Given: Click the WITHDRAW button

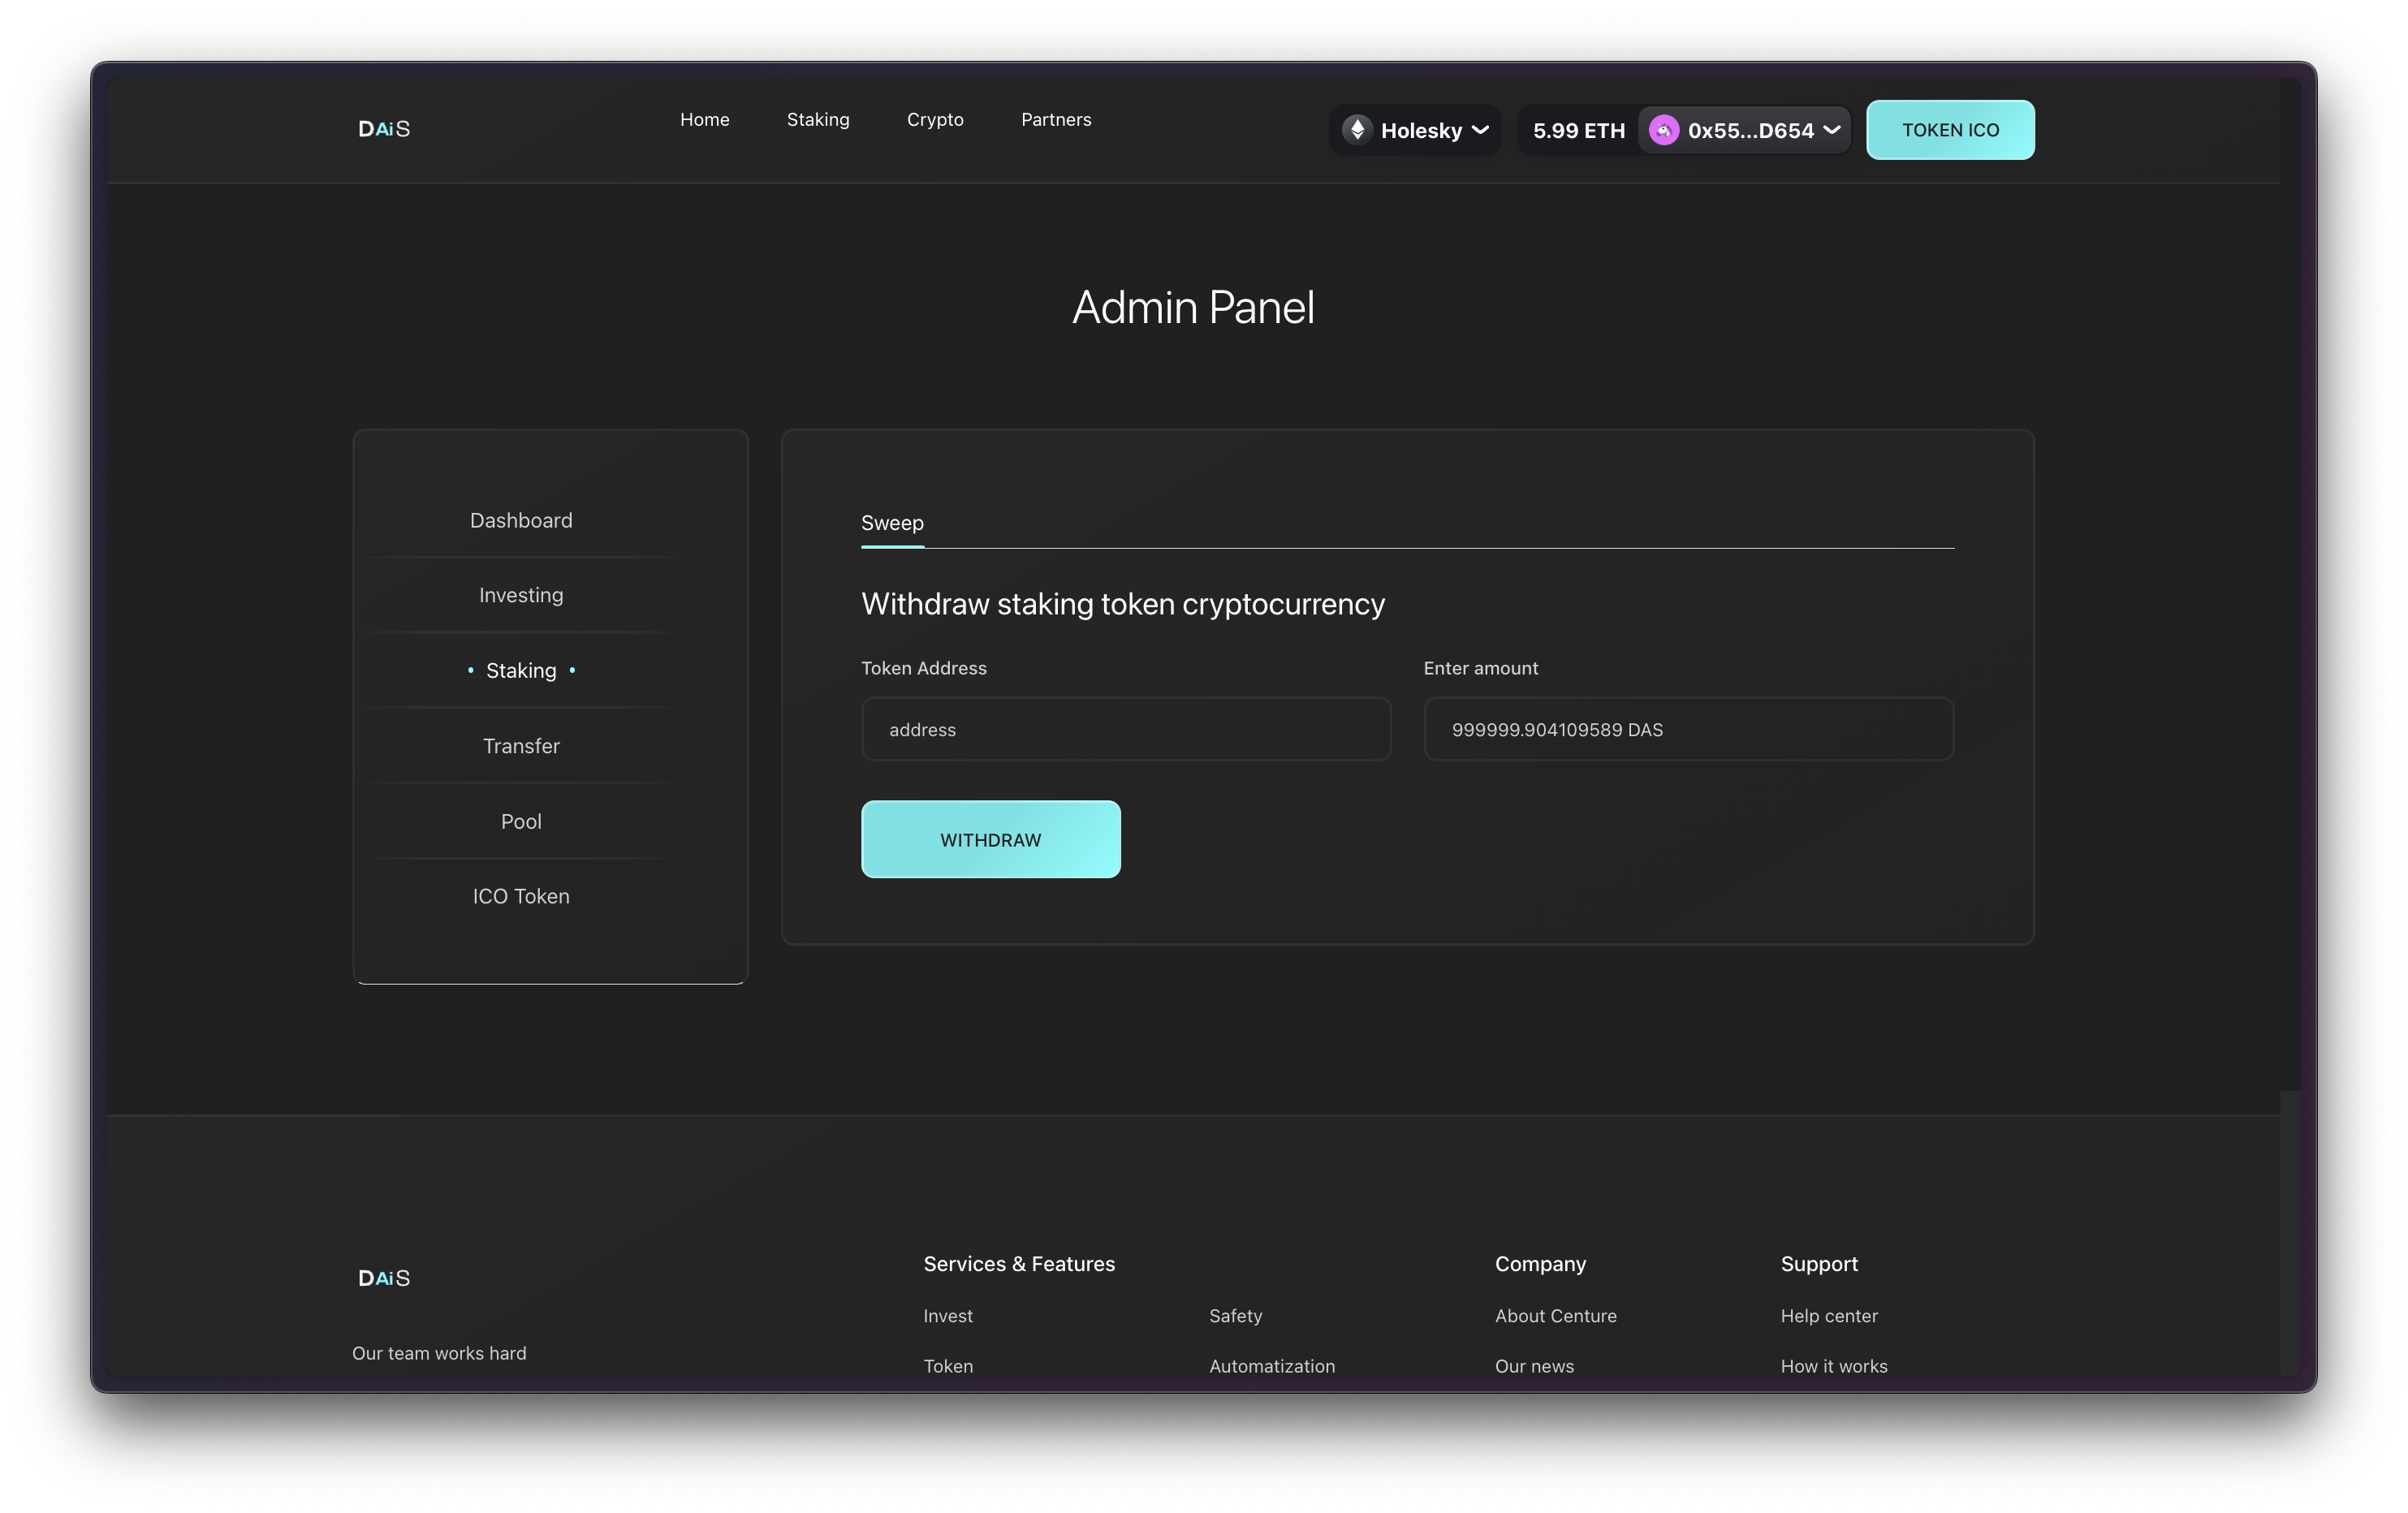Looking at the screenshot, I should point(990,839).
